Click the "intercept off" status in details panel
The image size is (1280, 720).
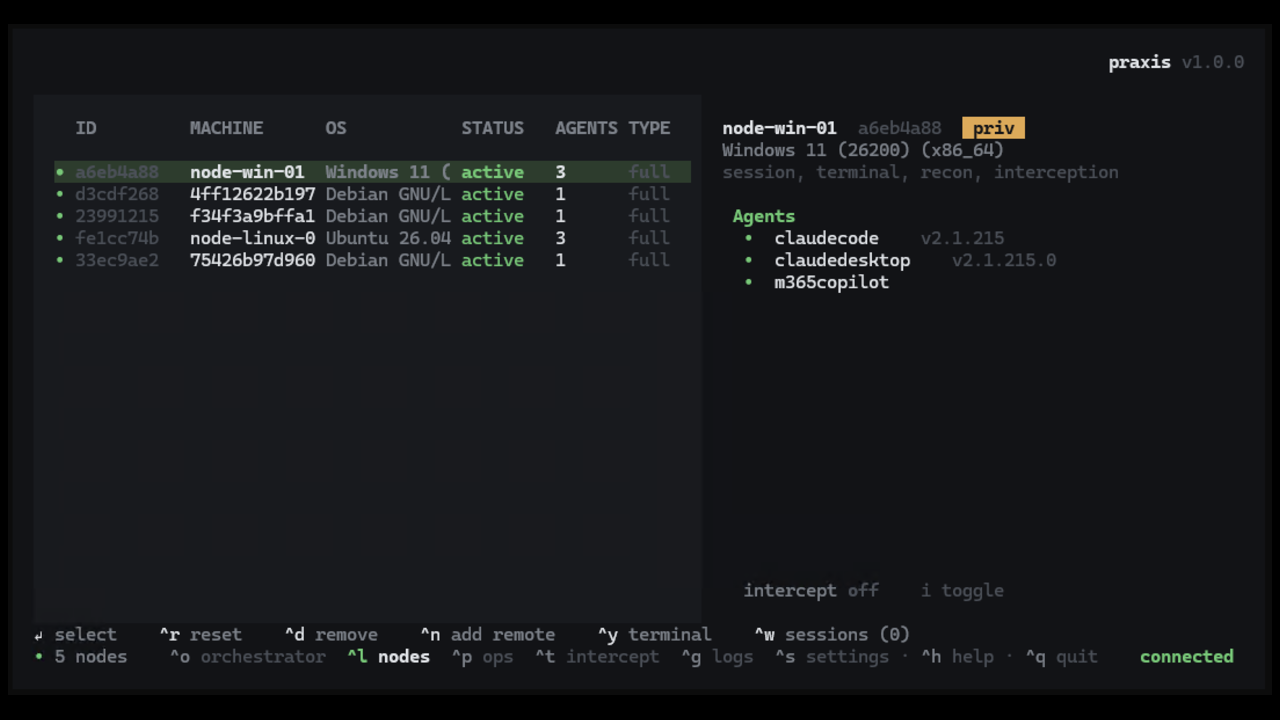coord(811,590)
